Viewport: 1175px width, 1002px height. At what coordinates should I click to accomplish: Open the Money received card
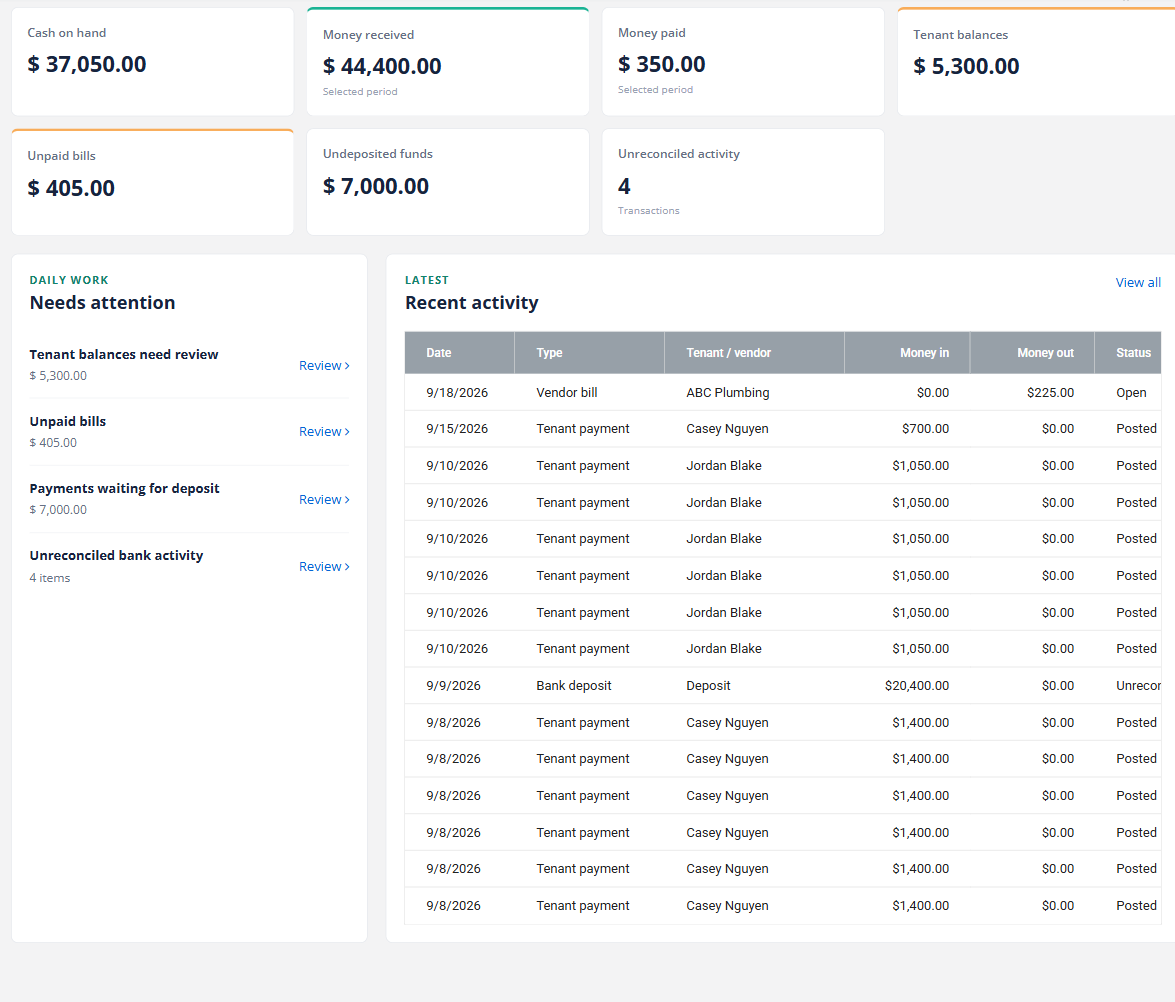pos(448,61)
